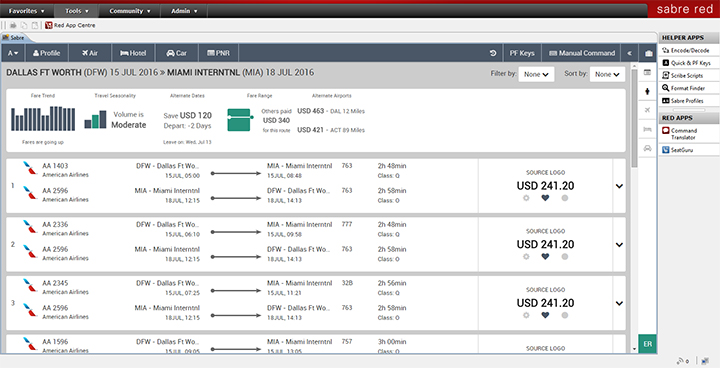This screenshot has width=720, height=368.
Task: Click the Fare Trend bar chart
Action: click(43, 119)
